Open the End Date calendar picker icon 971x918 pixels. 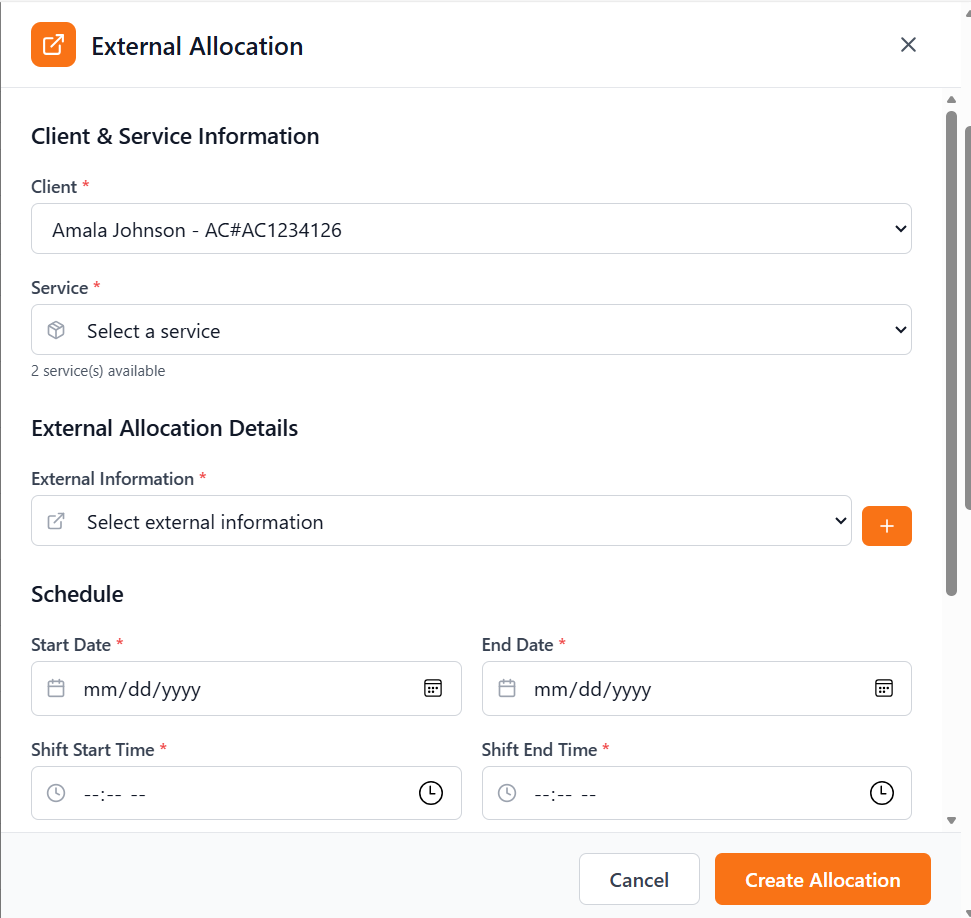[x=883, y=688]
